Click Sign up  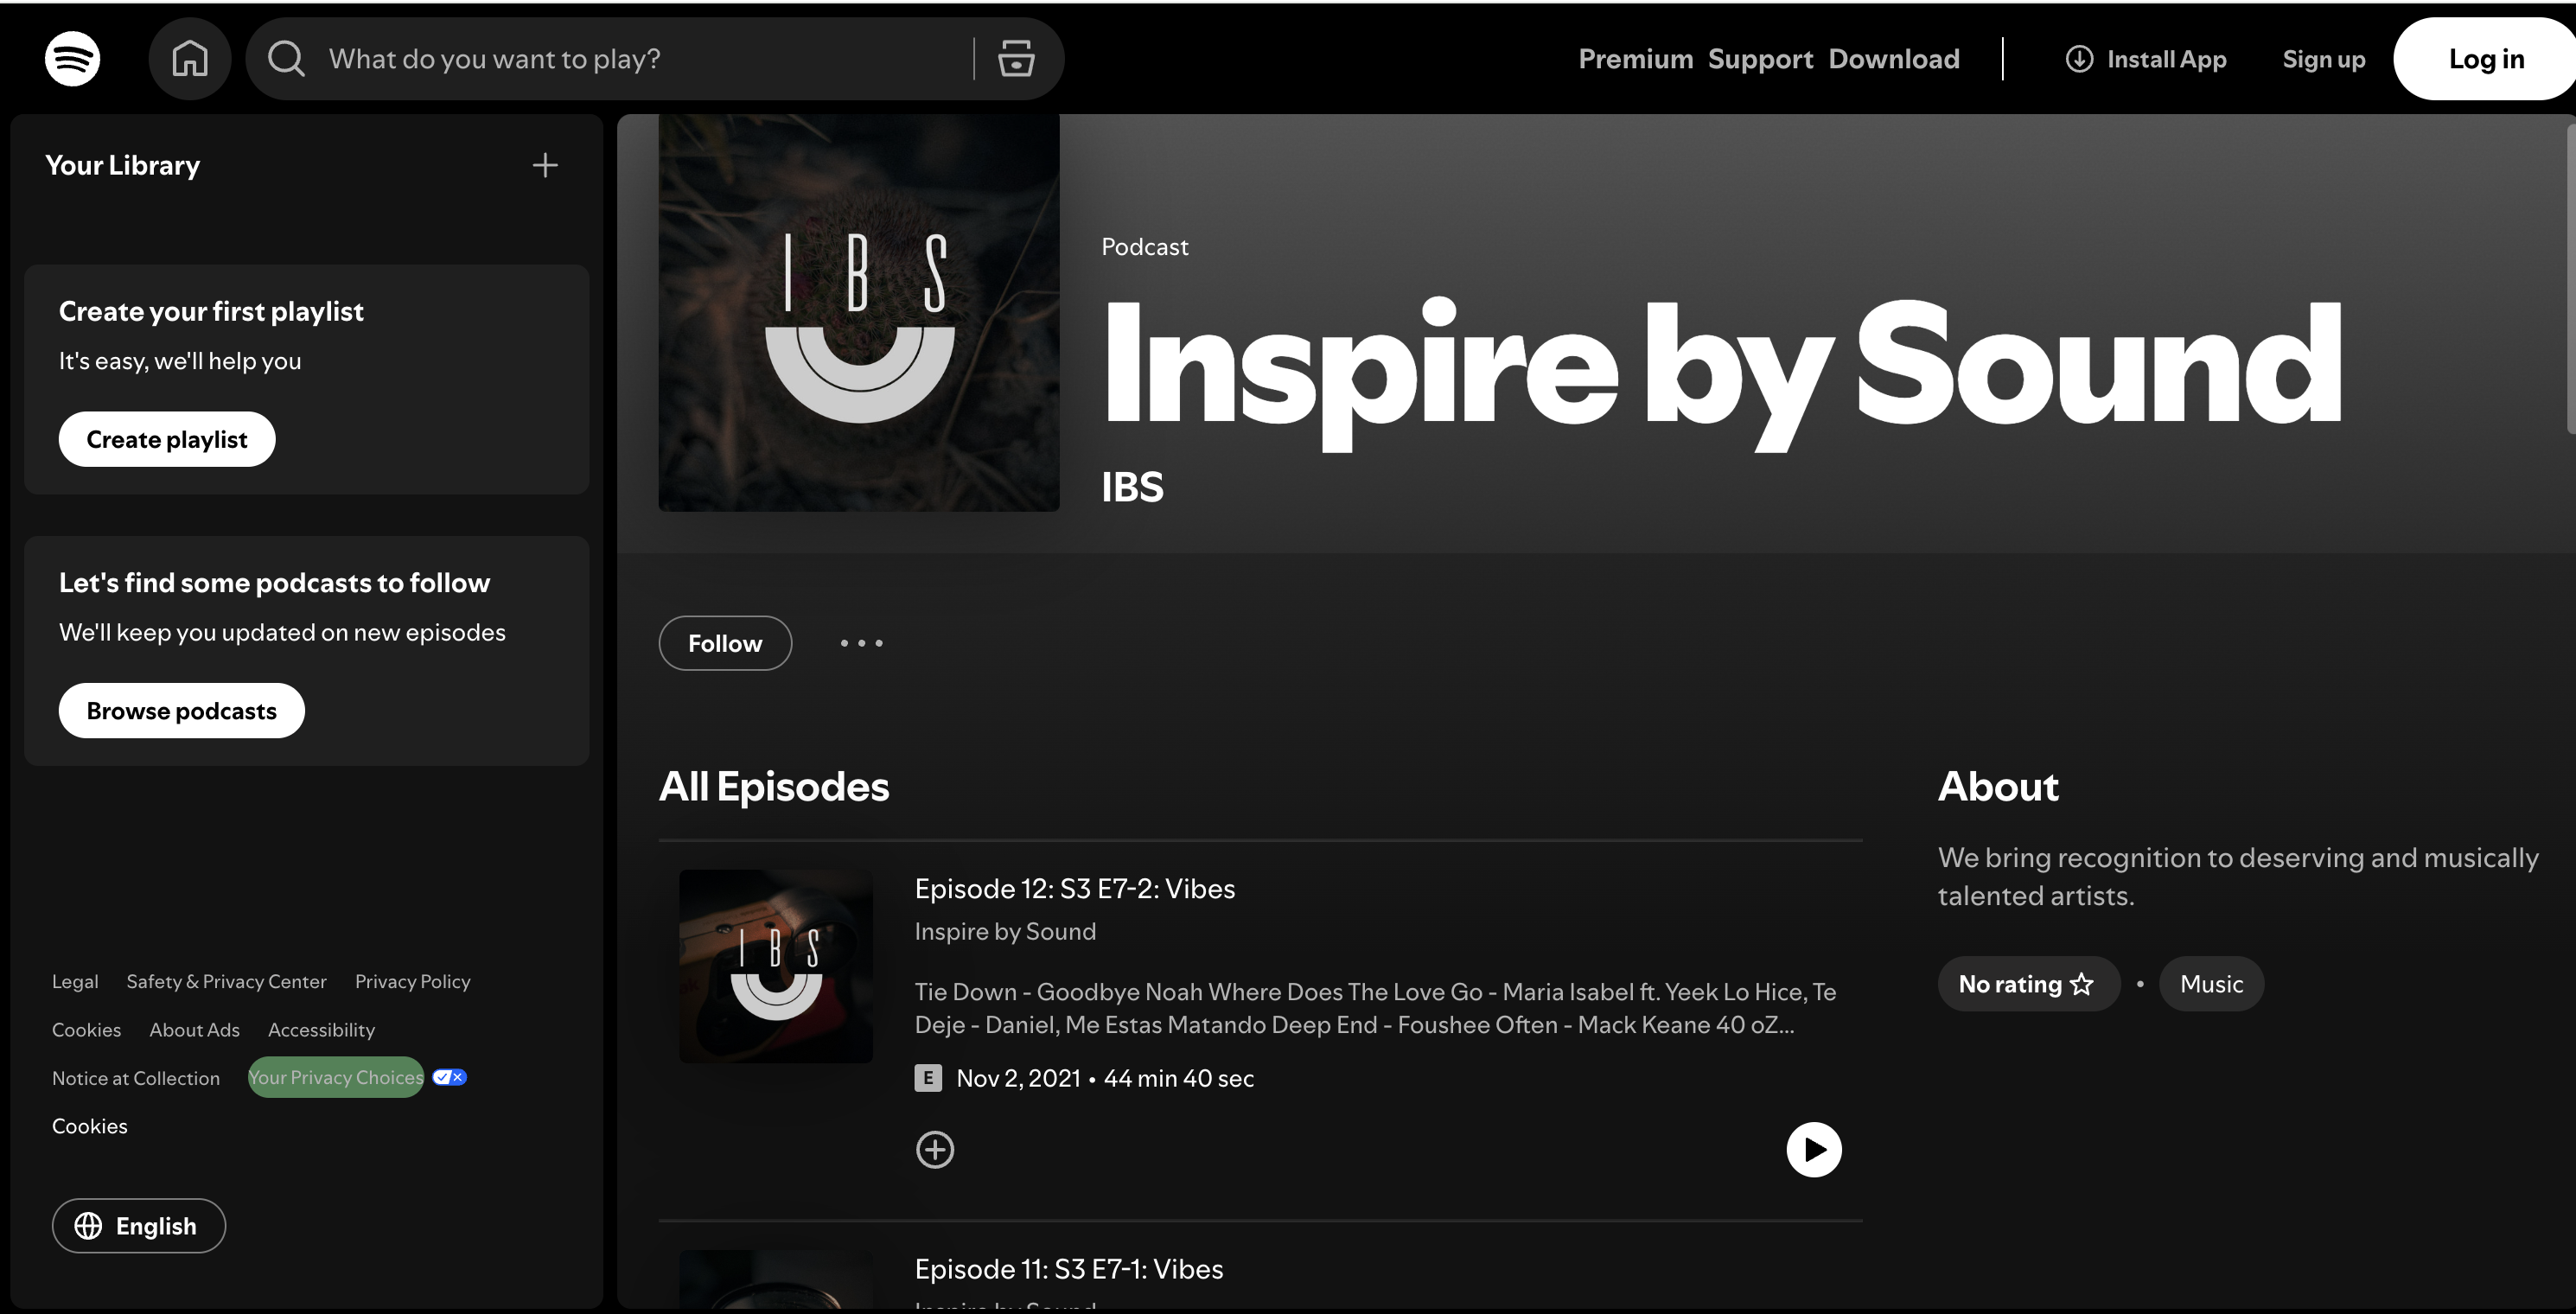(2324, 59)
